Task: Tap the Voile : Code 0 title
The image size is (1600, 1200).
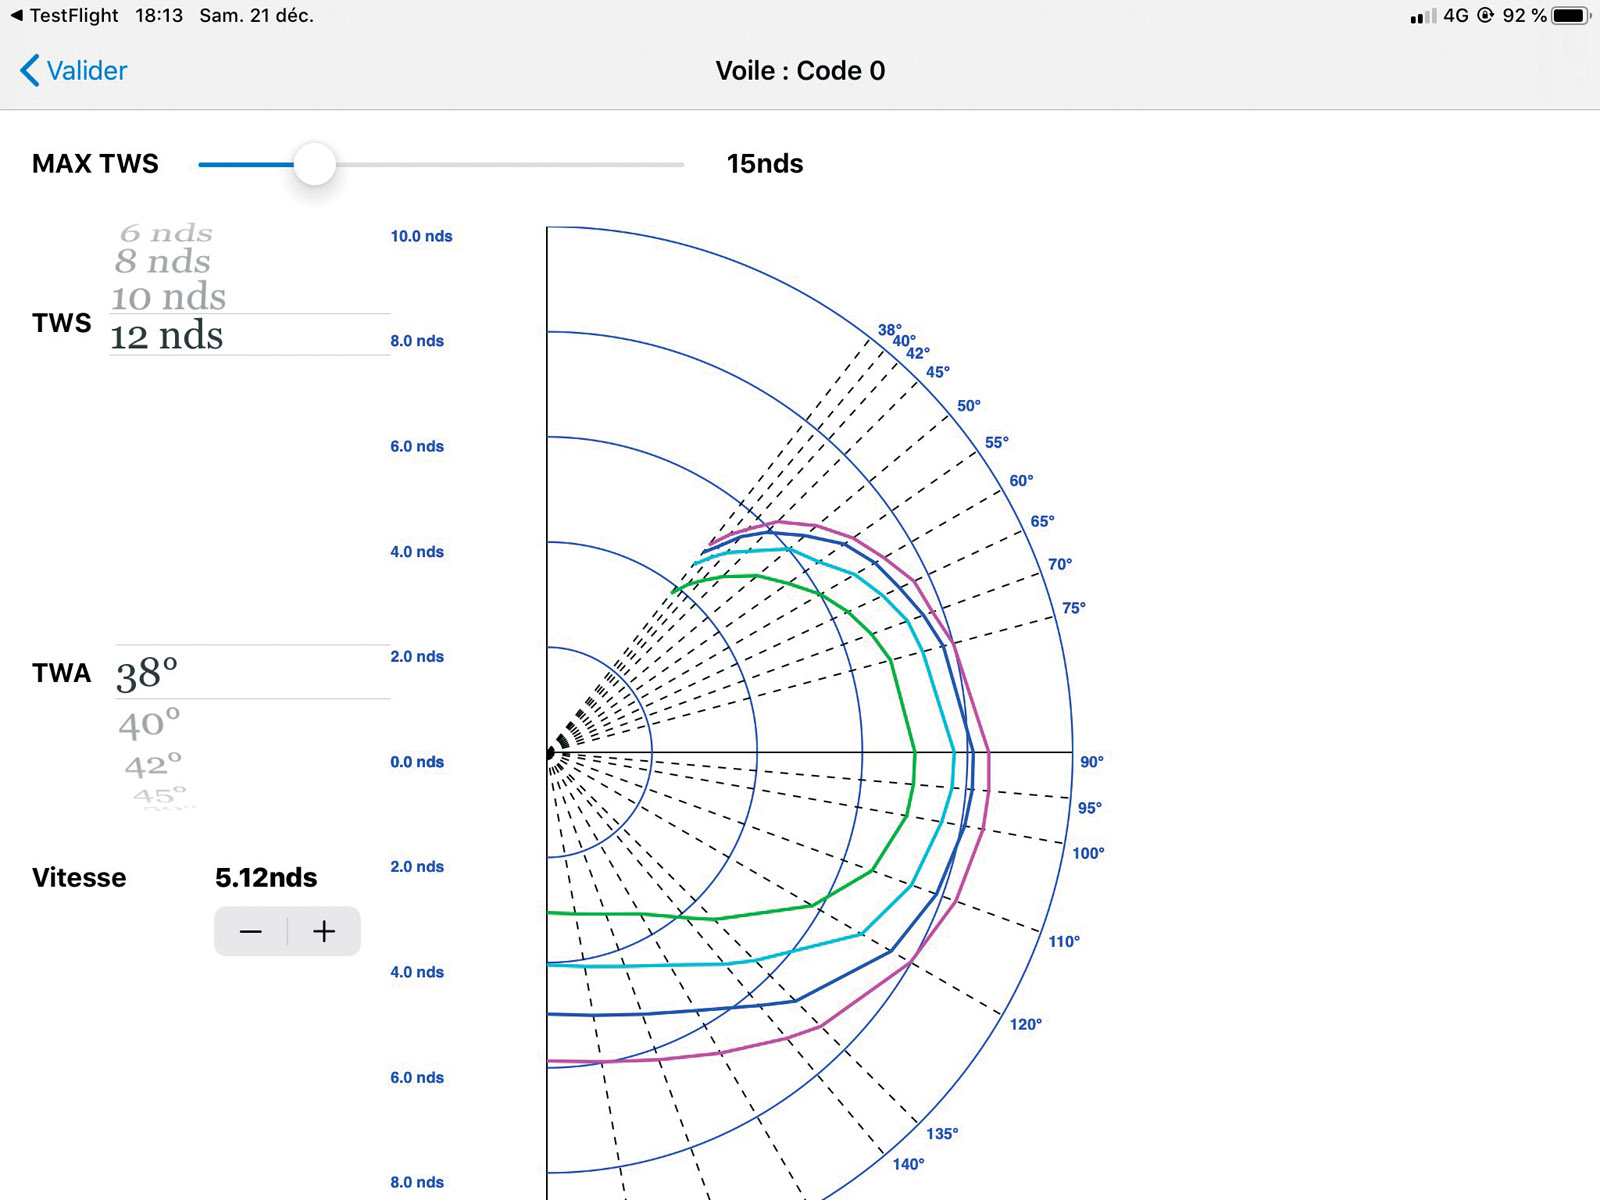Action: coord(800,71)
